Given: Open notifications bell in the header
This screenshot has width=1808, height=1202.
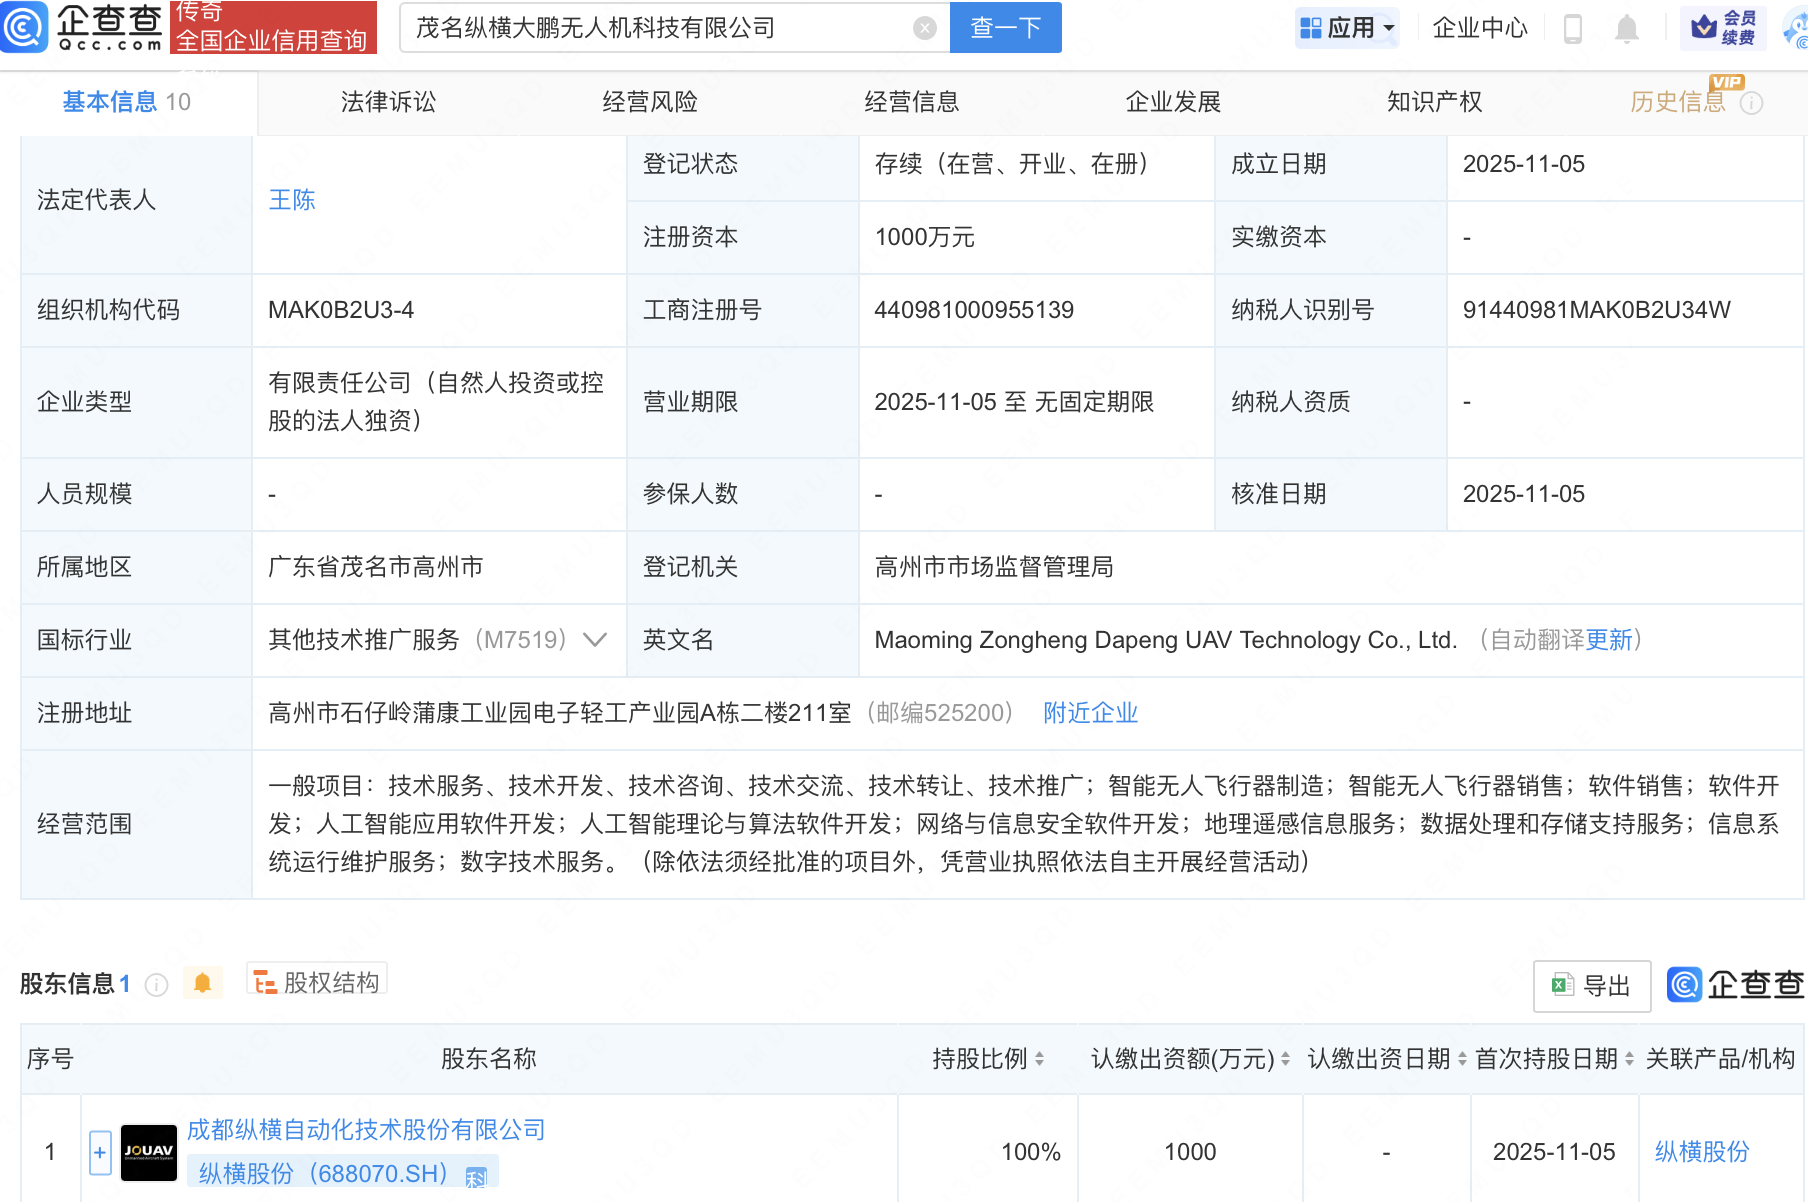Looking at the screenshot, I should click(x=1627, y=29).
